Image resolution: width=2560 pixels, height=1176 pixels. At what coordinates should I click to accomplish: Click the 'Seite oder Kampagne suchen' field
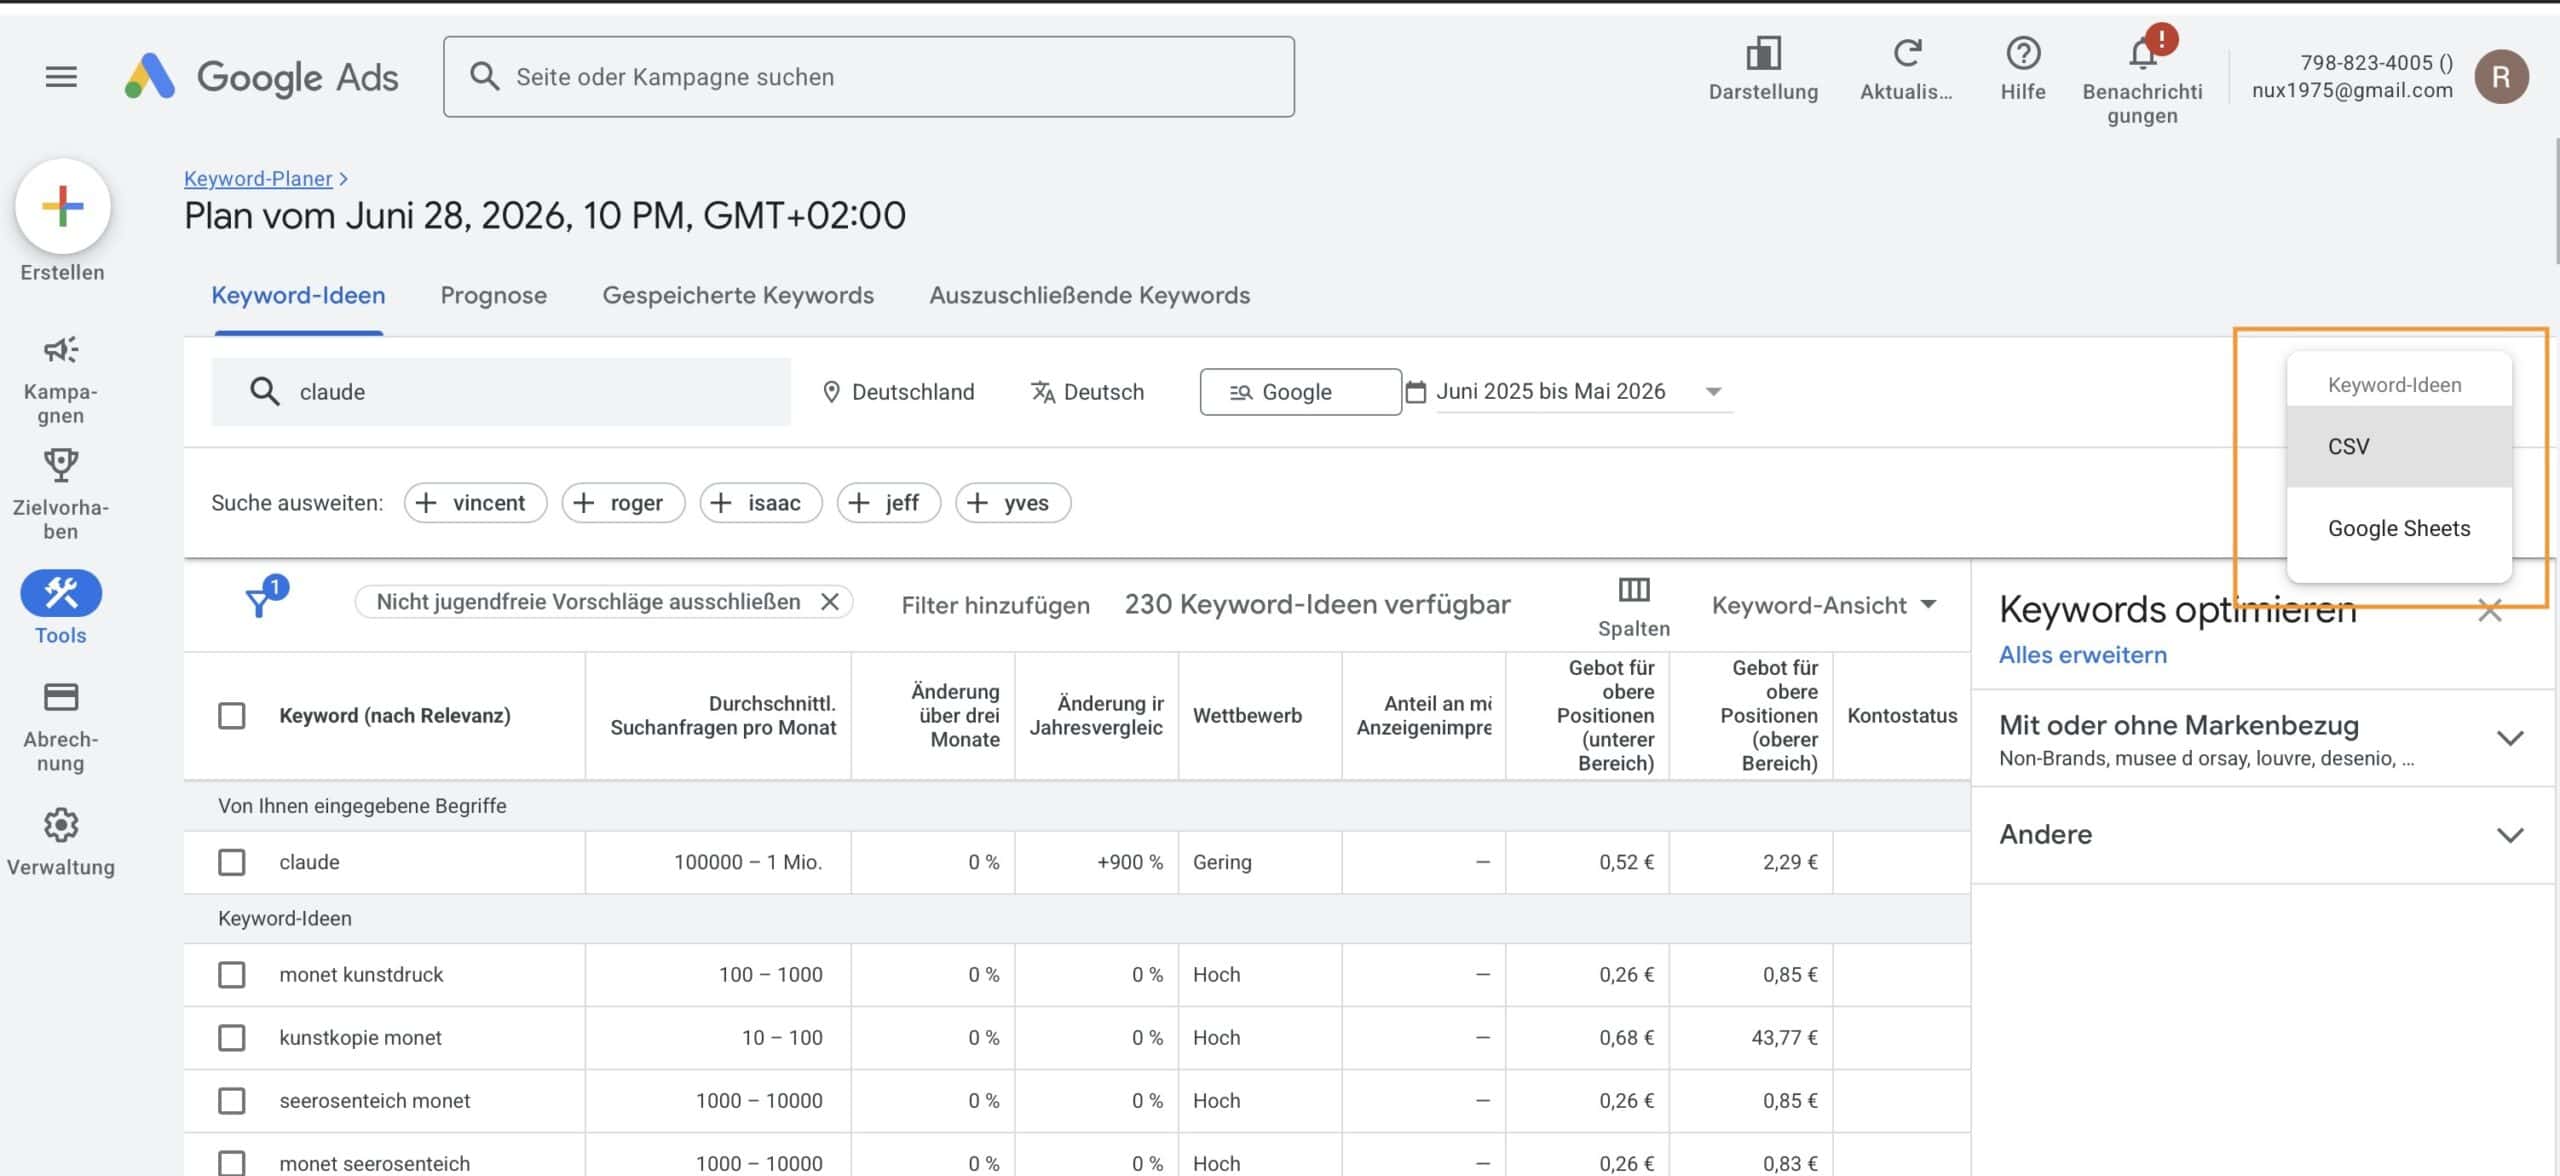point(869,77)
